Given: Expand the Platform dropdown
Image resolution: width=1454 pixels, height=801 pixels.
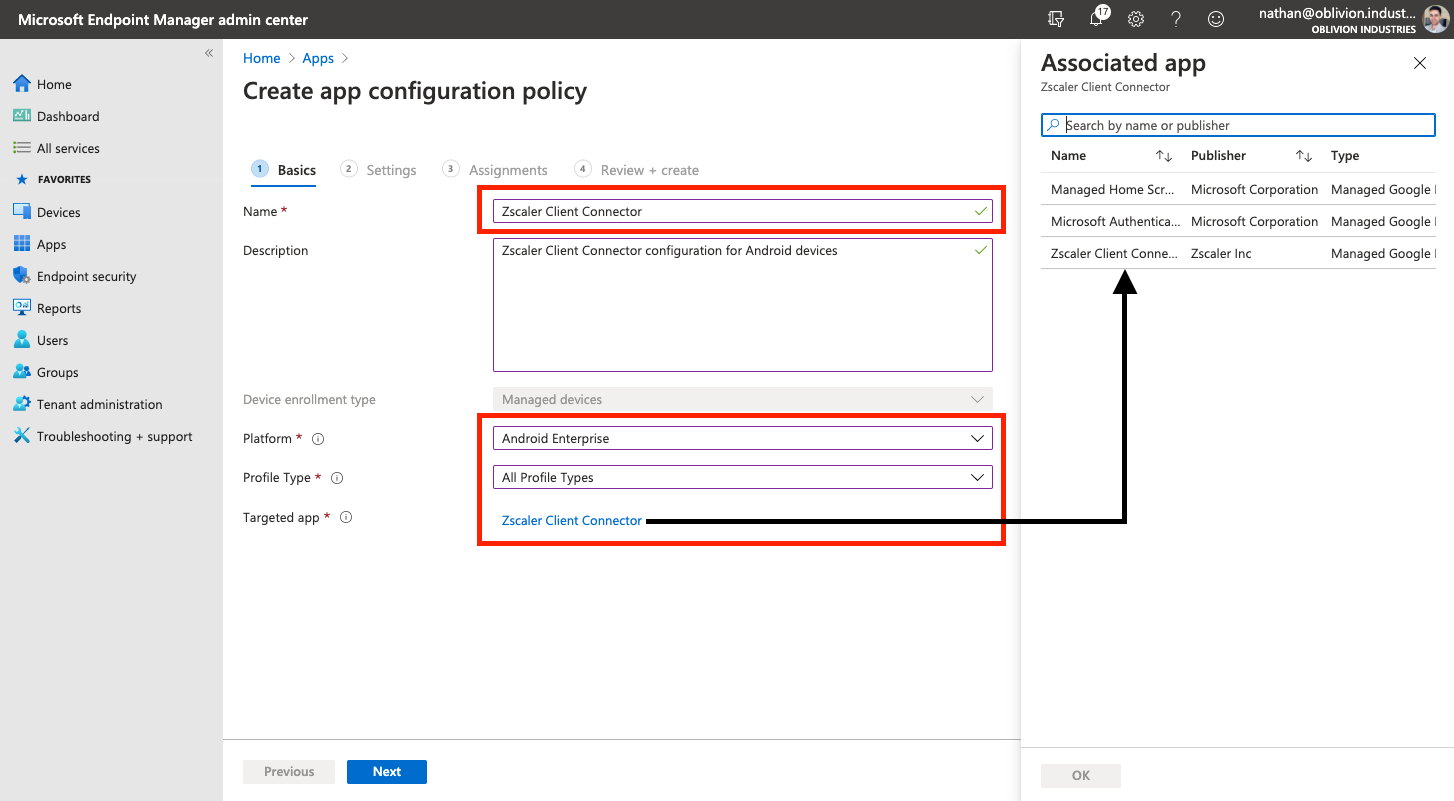Looking at the screenshot, I should [742, 438].
